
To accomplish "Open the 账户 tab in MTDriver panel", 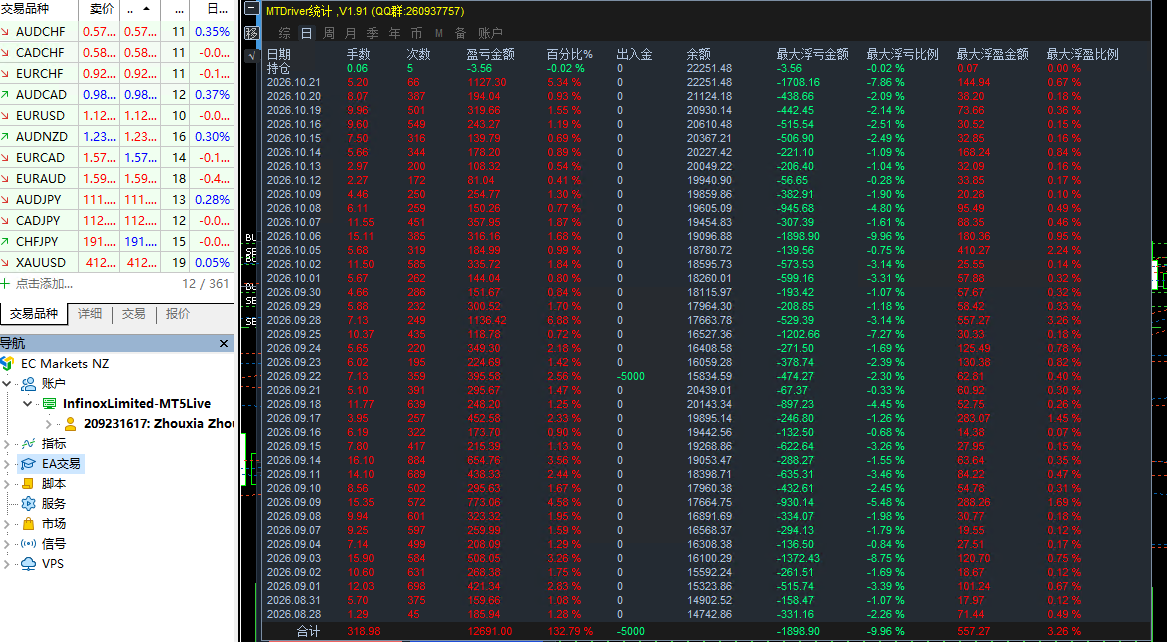I will [490, 33].
